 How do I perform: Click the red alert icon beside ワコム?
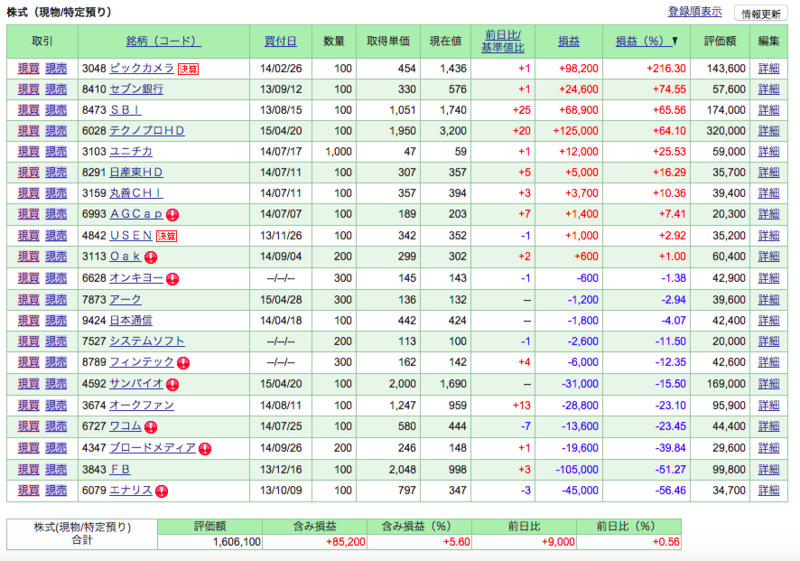pyautogui.click(x=151, y=427)
